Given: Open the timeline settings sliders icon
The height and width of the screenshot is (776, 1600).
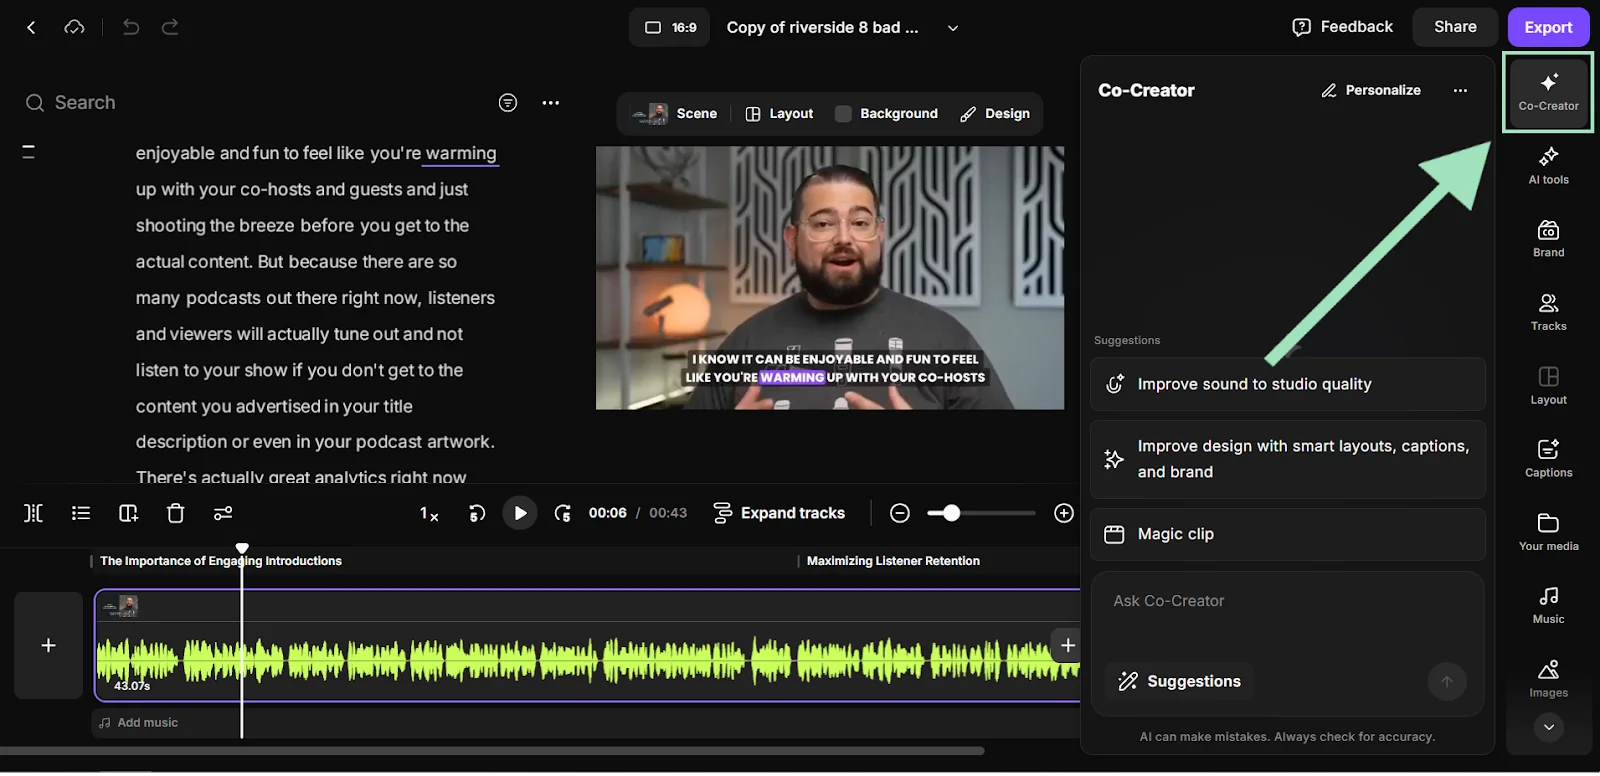Looking at the screenshot, I should [223, 513].
